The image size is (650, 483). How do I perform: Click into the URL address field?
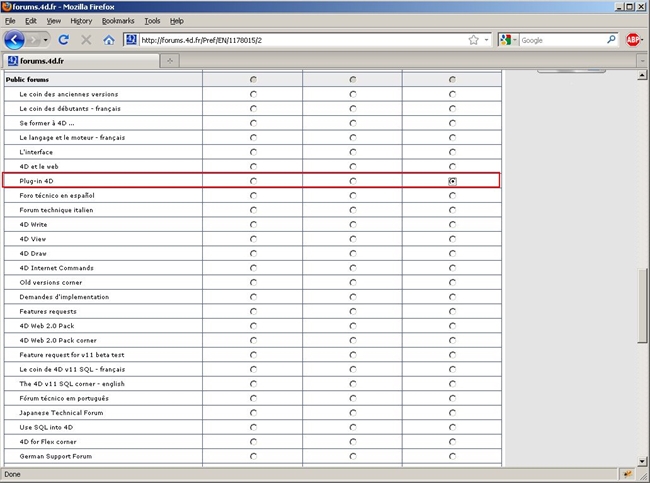pos(300,40)
